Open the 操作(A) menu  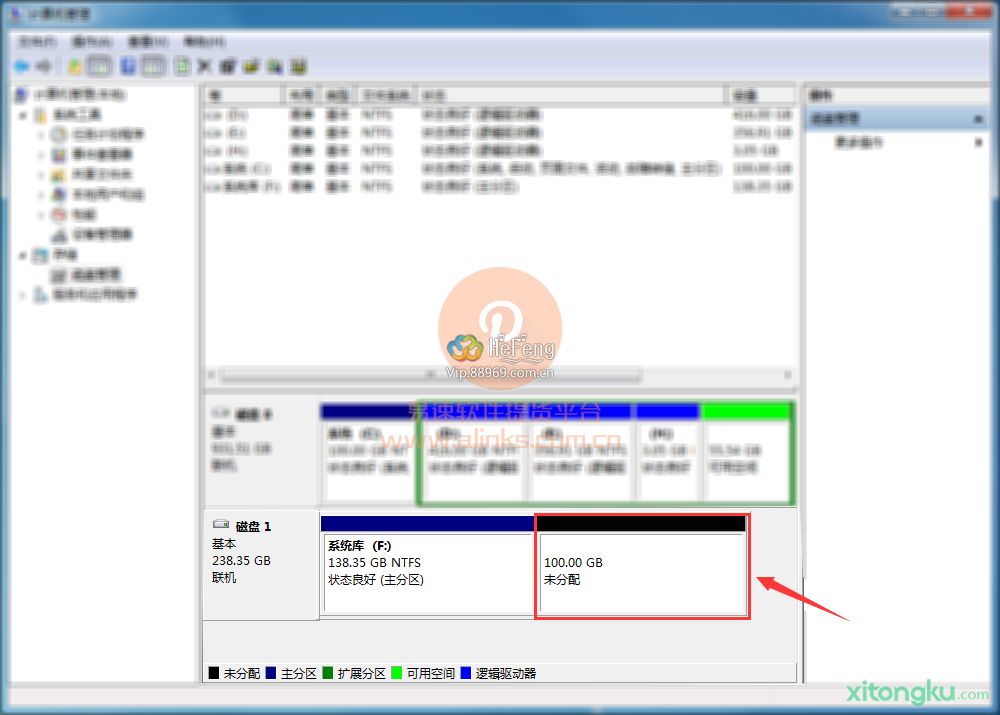coord(91,42)
